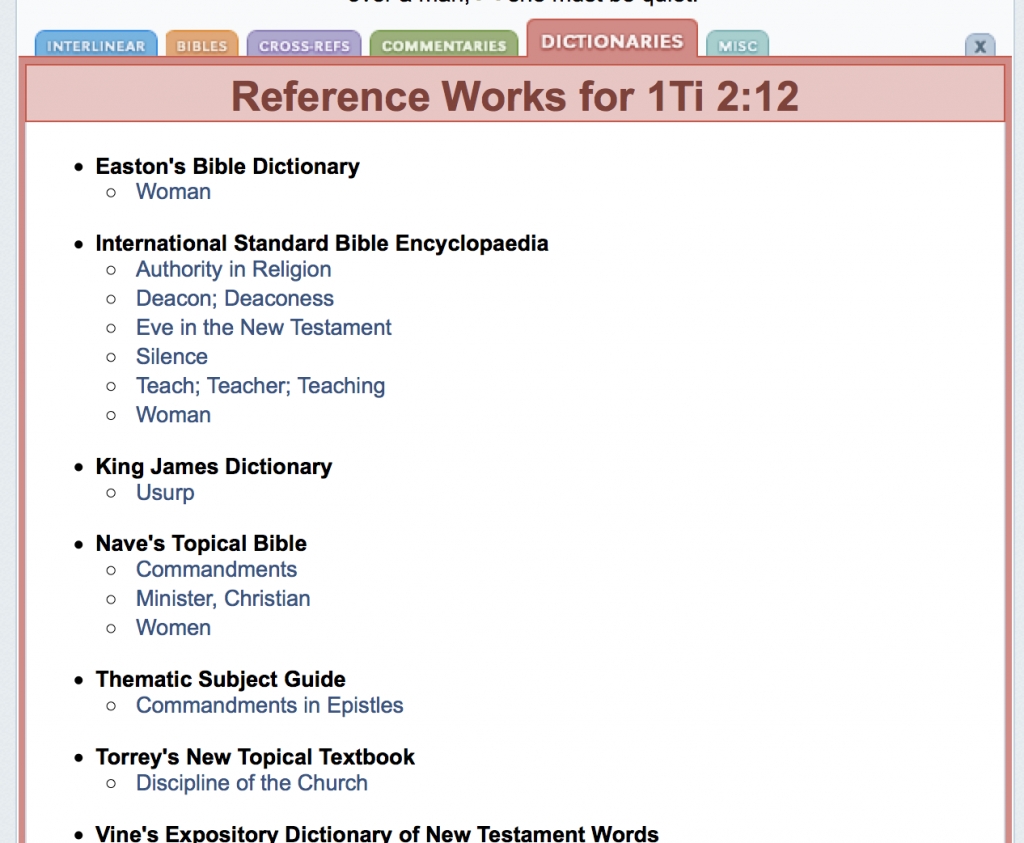The image size is (1024, 843).
Task: Click the Silence encyclopaedia entry
Action: (172, 357)
